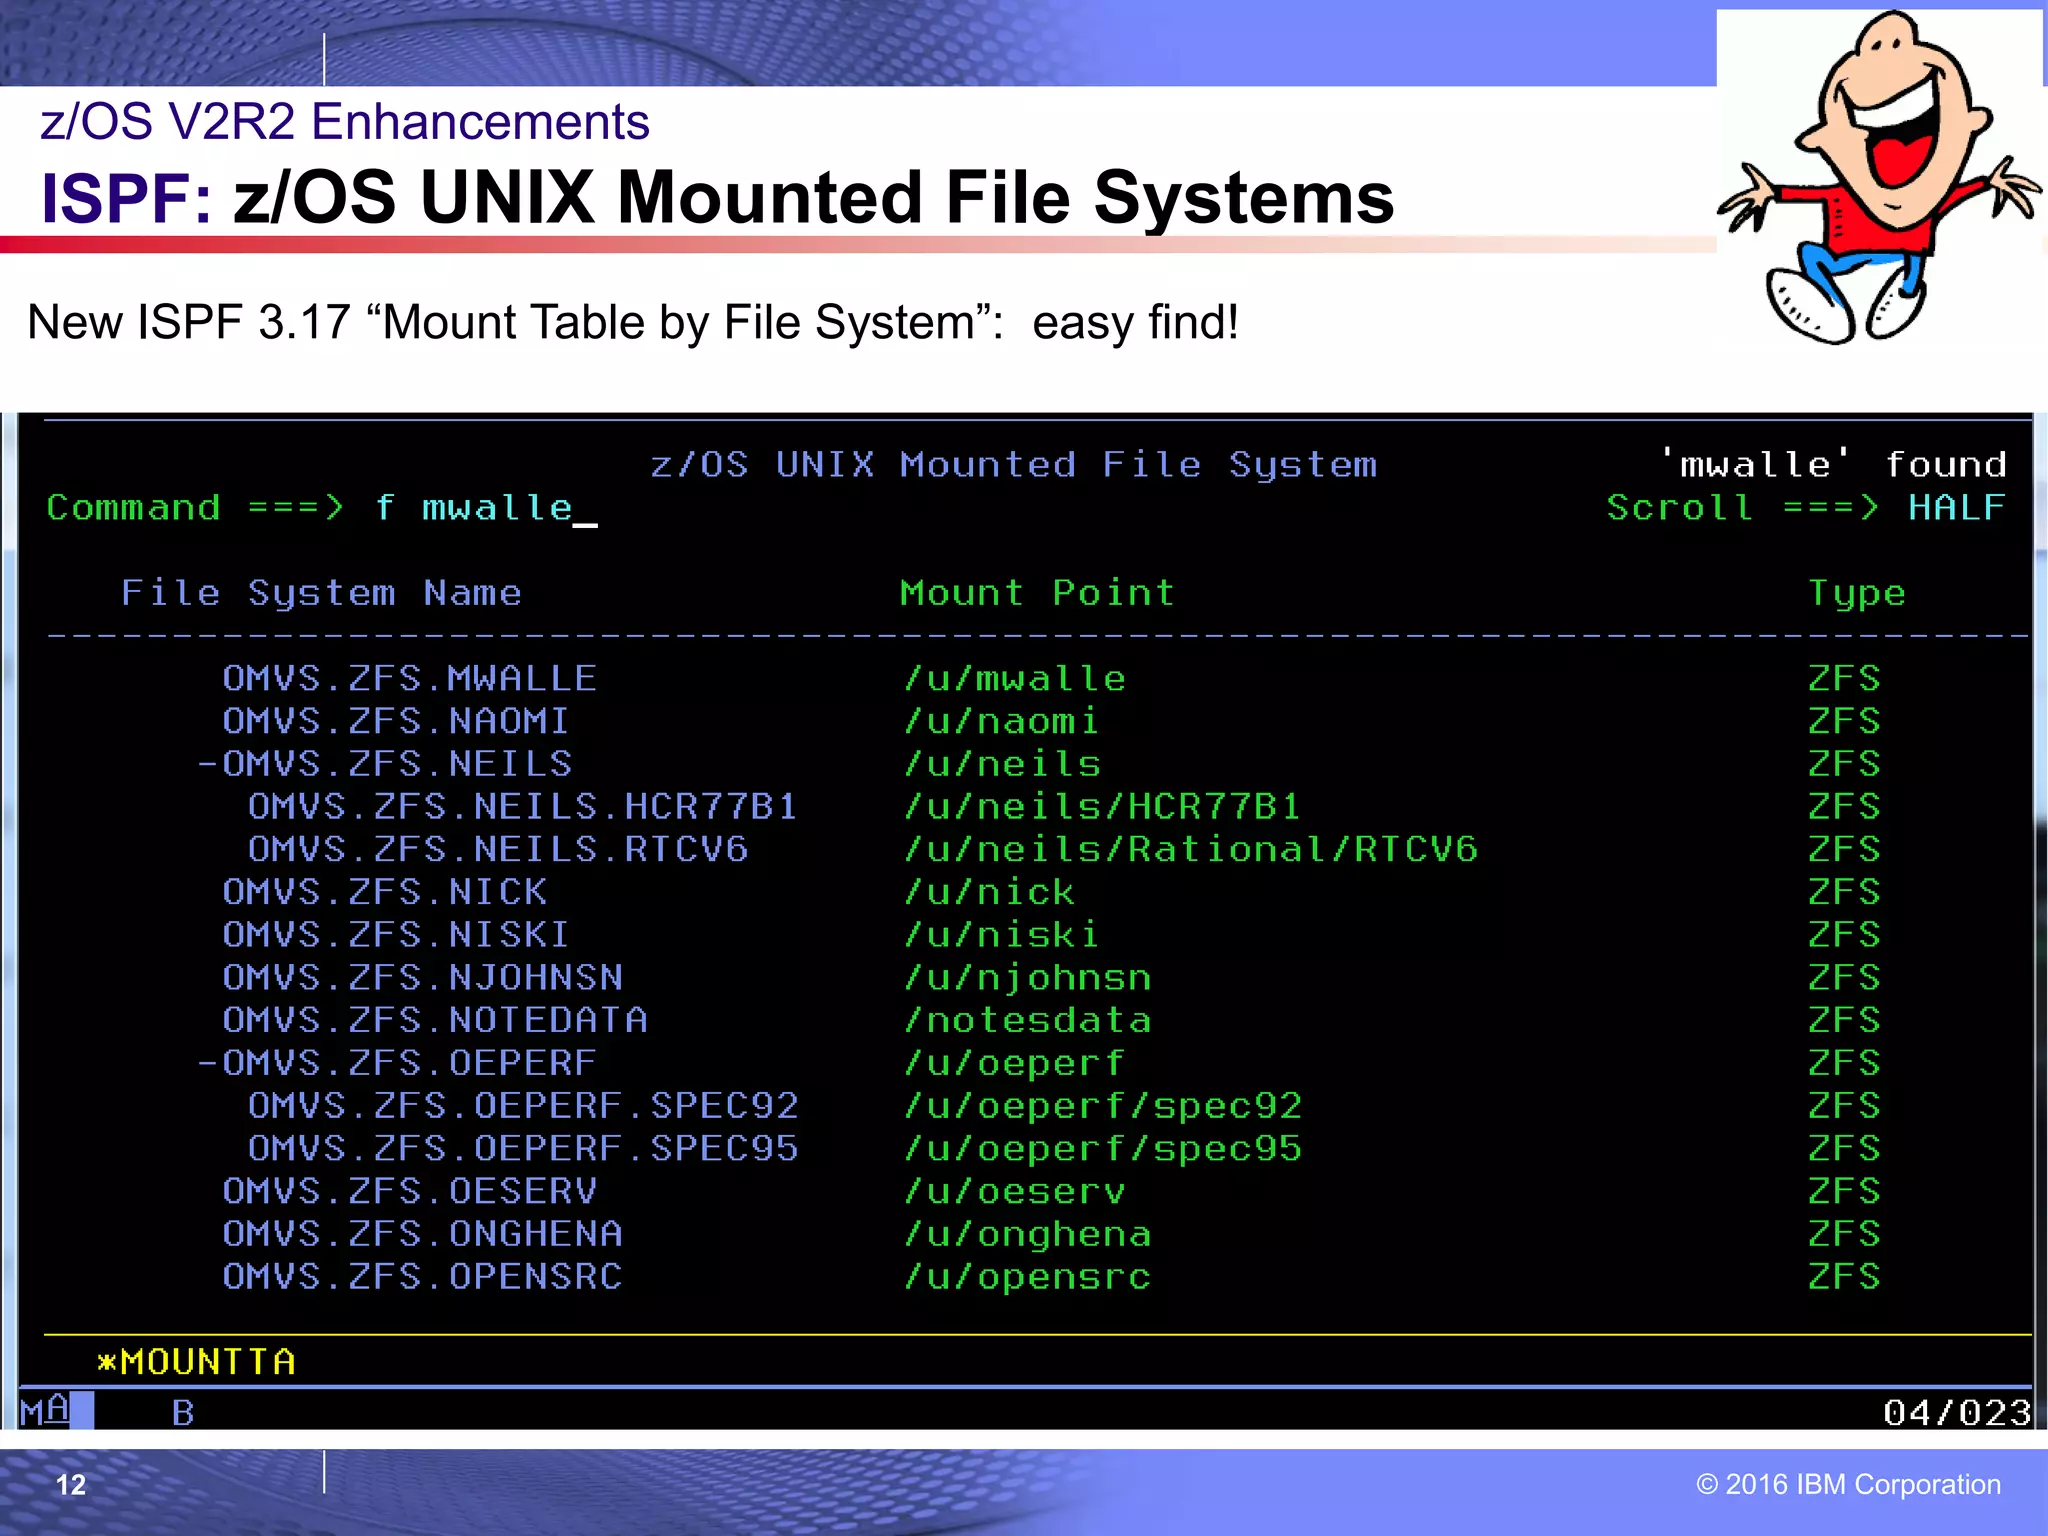Select the *MOUNTTA screen tab

(x=196, y=1362)
